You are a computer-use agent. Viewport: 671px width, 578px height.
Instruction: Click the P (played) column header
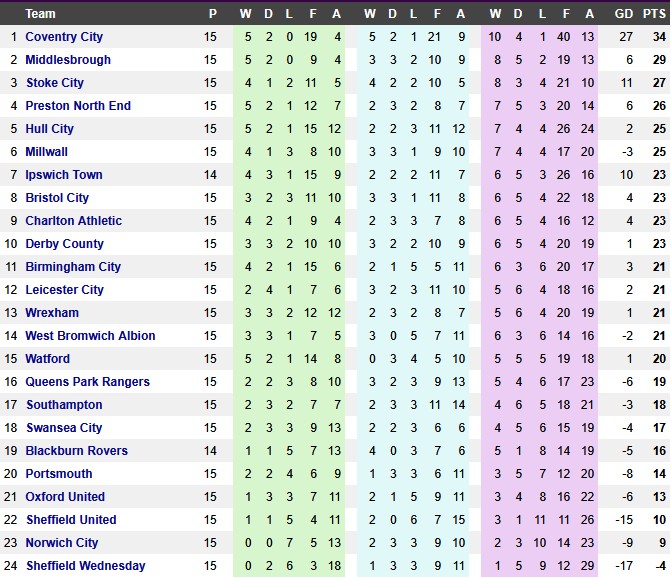(x=211, y=14)
